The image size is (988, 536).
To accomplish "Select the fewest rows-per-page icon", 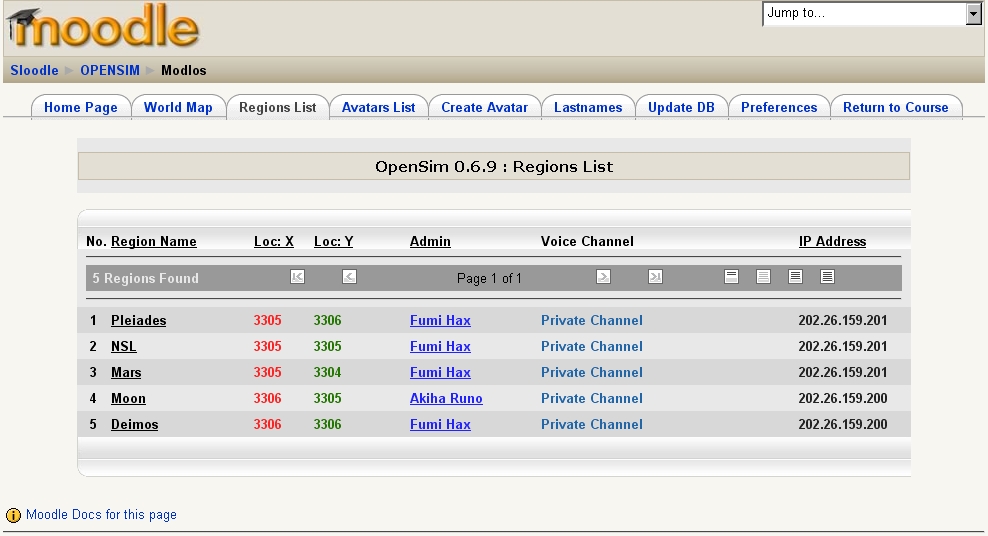I will (x=731, y=277).
